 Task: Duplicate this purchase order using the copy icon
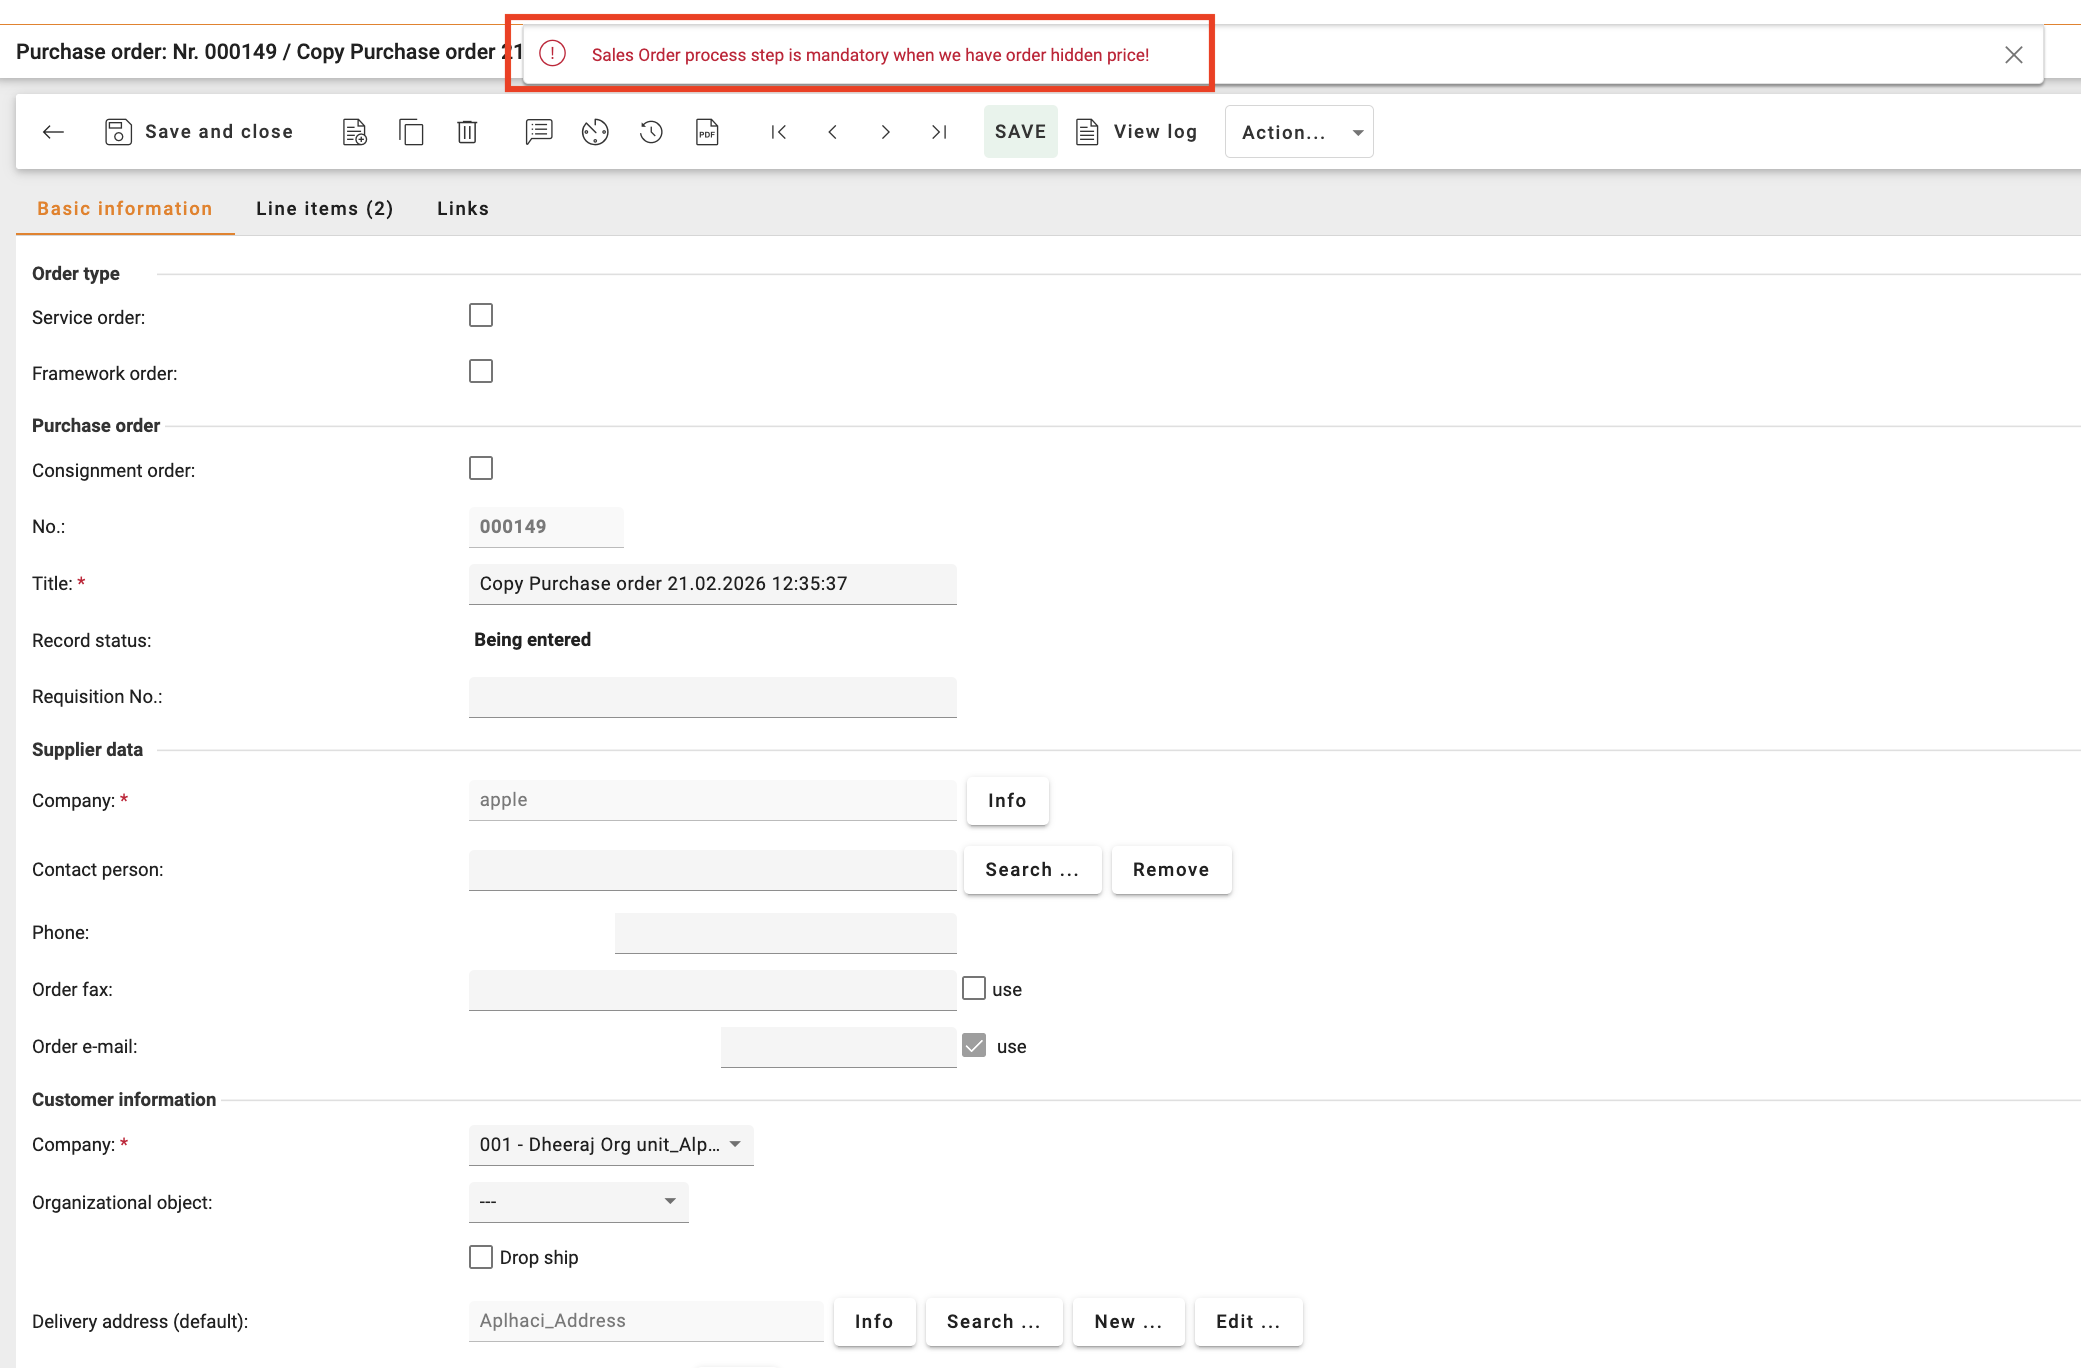pyautogui.click(x=410, y=131)
